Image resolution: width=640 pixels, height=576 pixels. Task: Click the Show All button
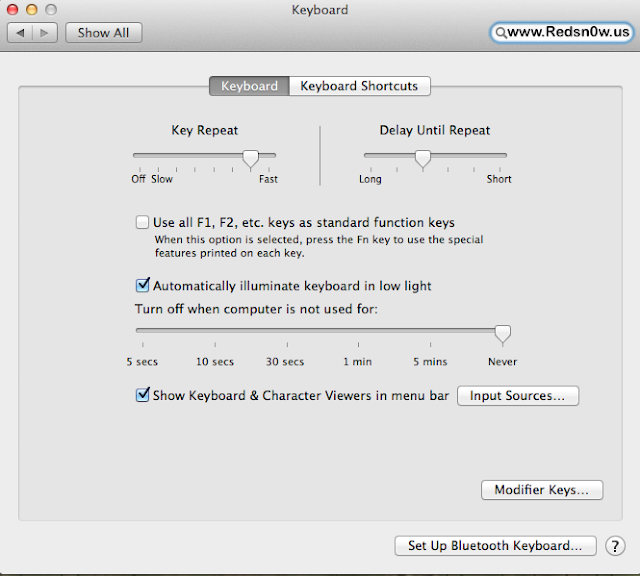(x=104, y=33)
